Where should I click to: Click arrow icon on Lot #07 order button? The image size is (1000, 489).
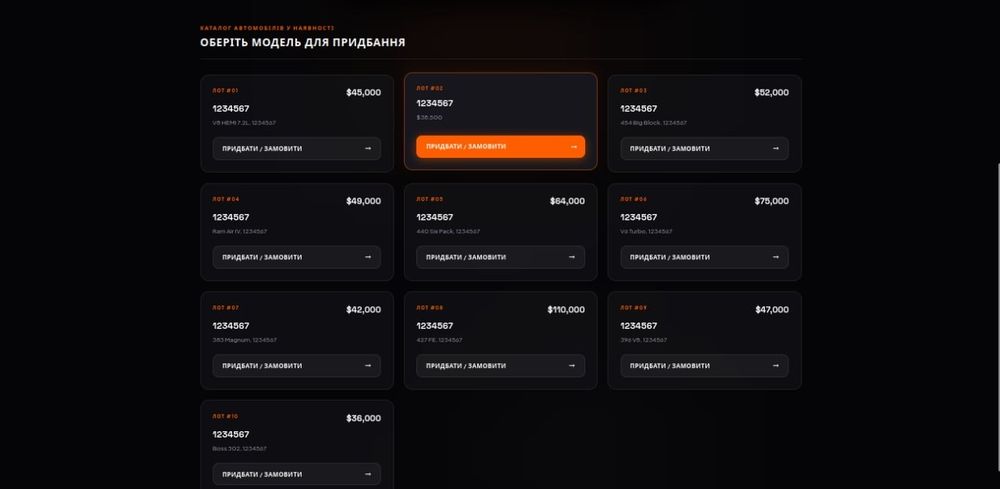point(368,366)
